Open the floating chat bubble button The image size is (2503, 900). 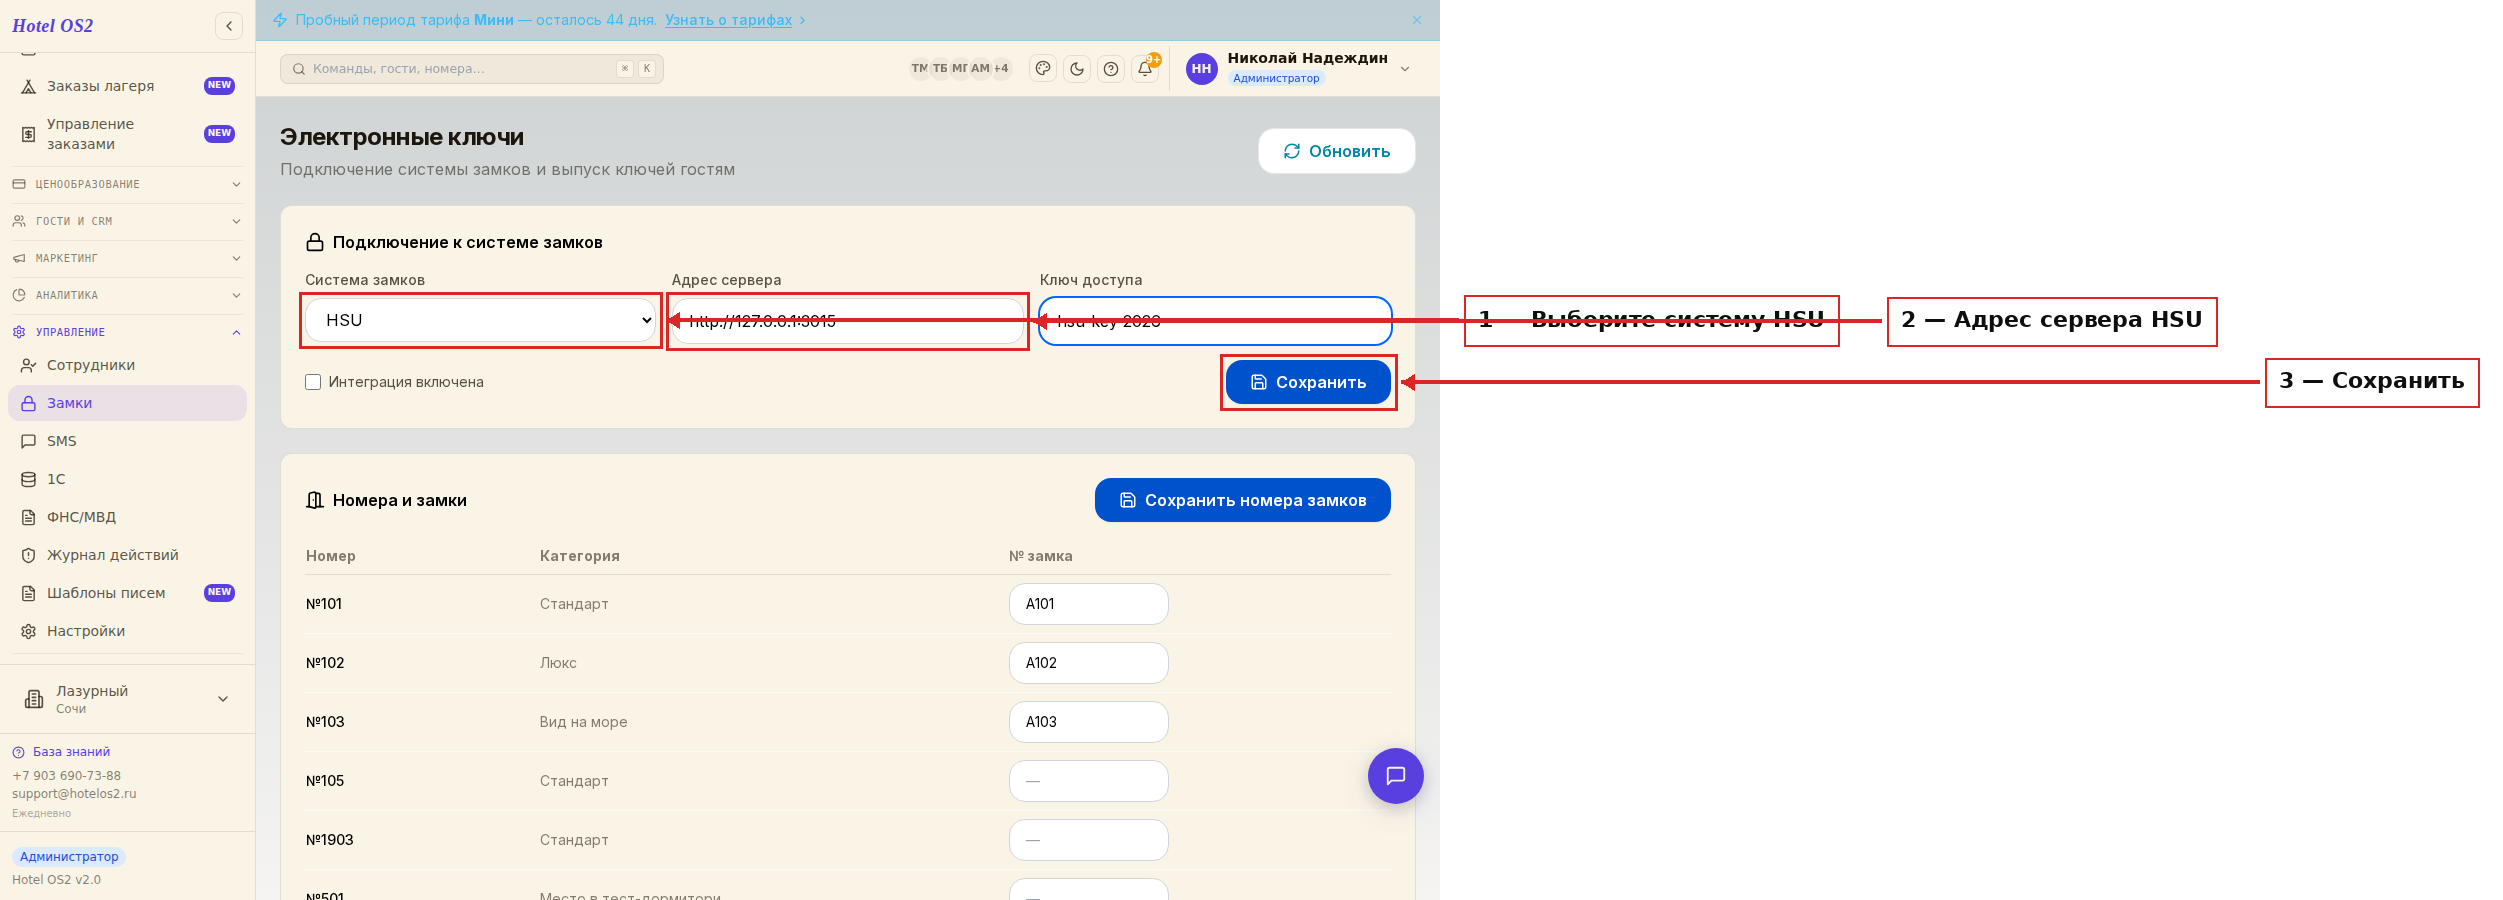[x=1396, y=776]
